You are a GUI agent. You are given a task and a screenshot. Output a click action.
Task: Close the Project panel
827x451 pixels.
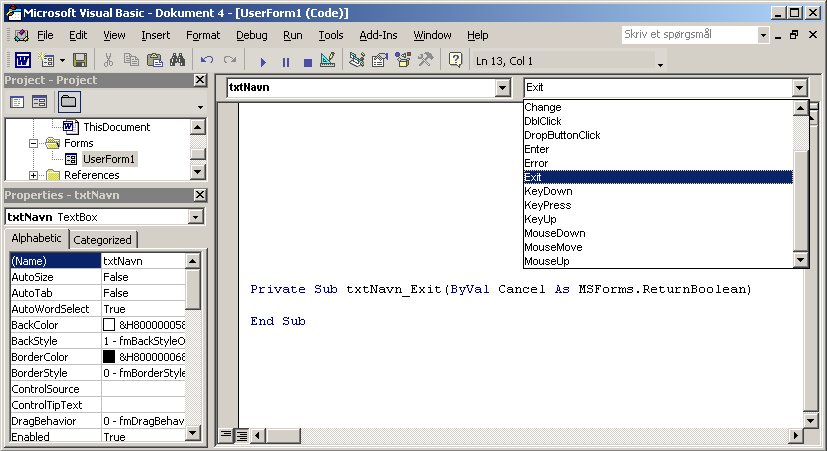pos(200,80)
